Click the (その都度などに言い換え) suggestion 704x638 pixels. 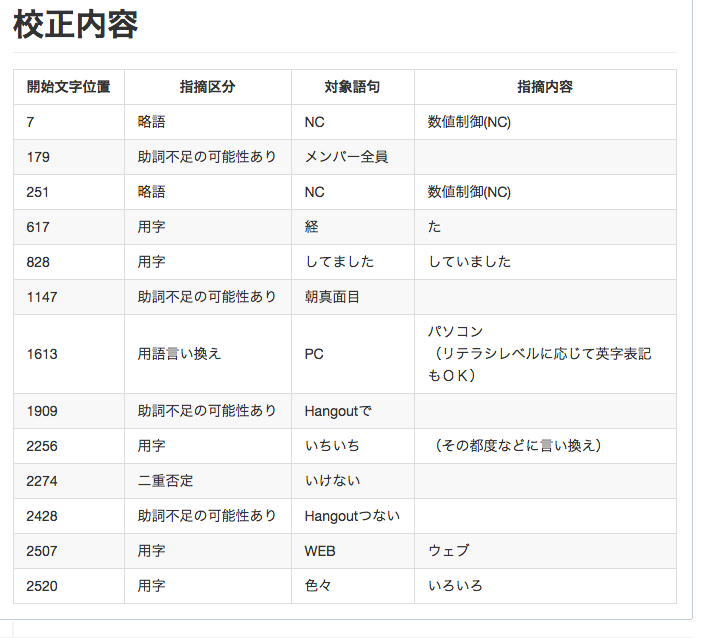click(518, 446)
